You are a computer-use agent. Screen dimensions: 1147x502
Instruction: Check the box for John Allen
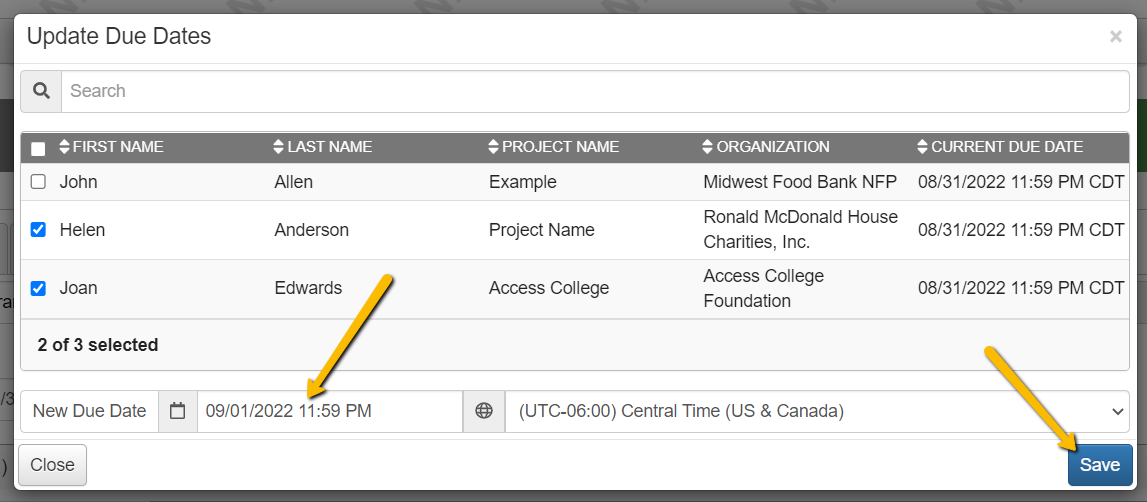[38, 182]
